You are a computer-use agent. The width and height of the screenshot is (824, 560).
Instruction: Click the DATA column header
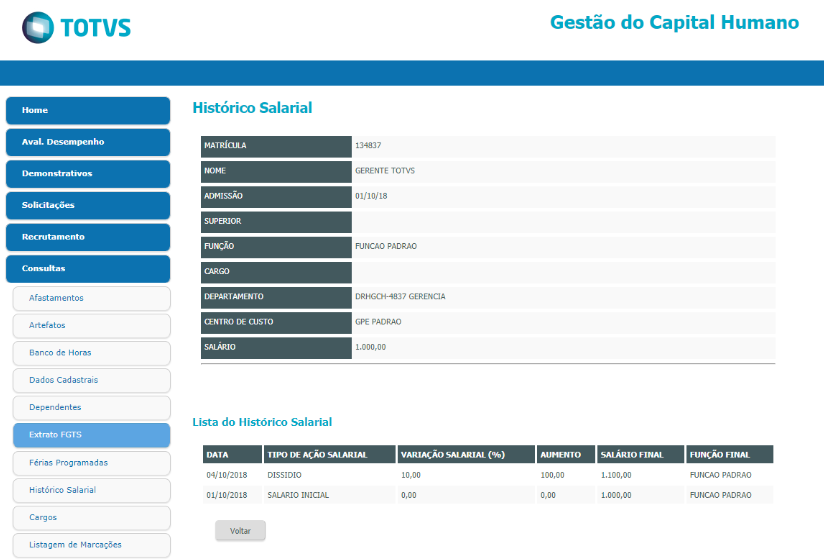232,454
